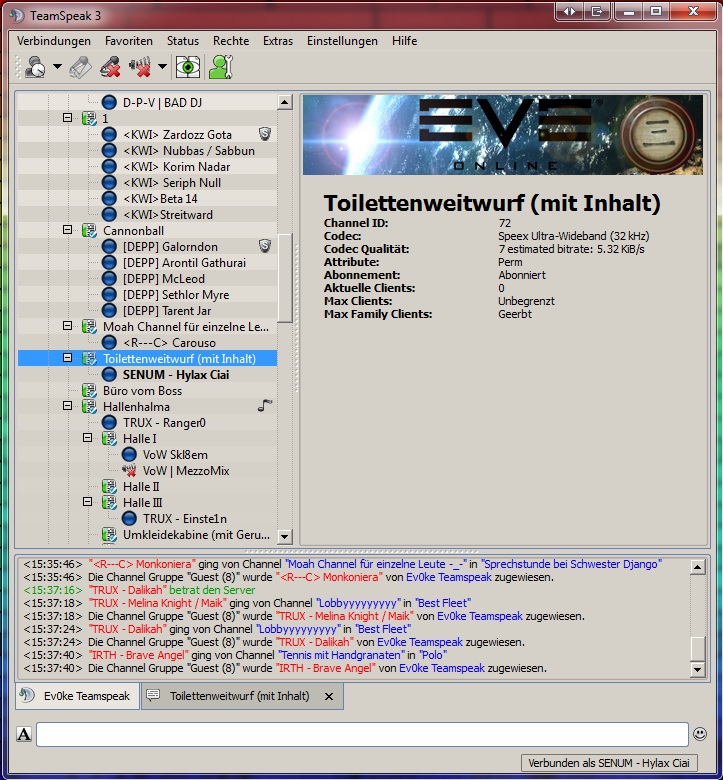Click channel icon of Büro vom Boss
Screen dimensions: 723x780
[x=90, y=390]
